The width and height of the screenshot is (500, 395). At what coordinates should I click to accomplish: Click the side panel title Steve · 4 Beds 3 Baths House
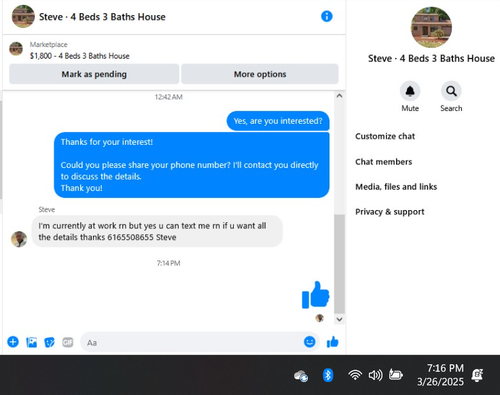431,59
